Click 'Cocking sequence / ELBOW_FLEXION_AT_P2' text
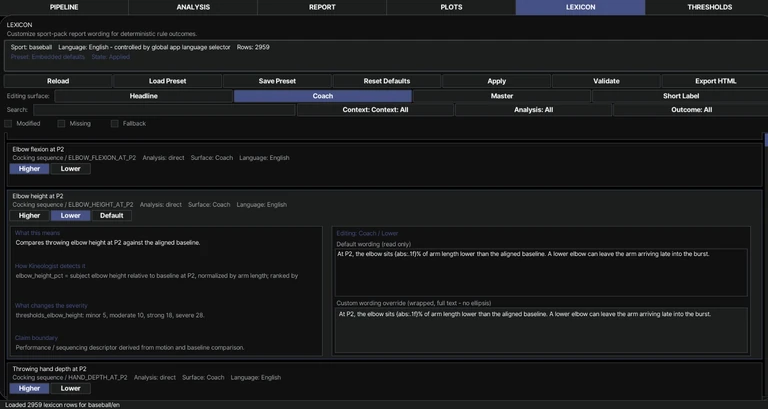The height and width of the screenshot is (409, 768). (x=74, y=158)
